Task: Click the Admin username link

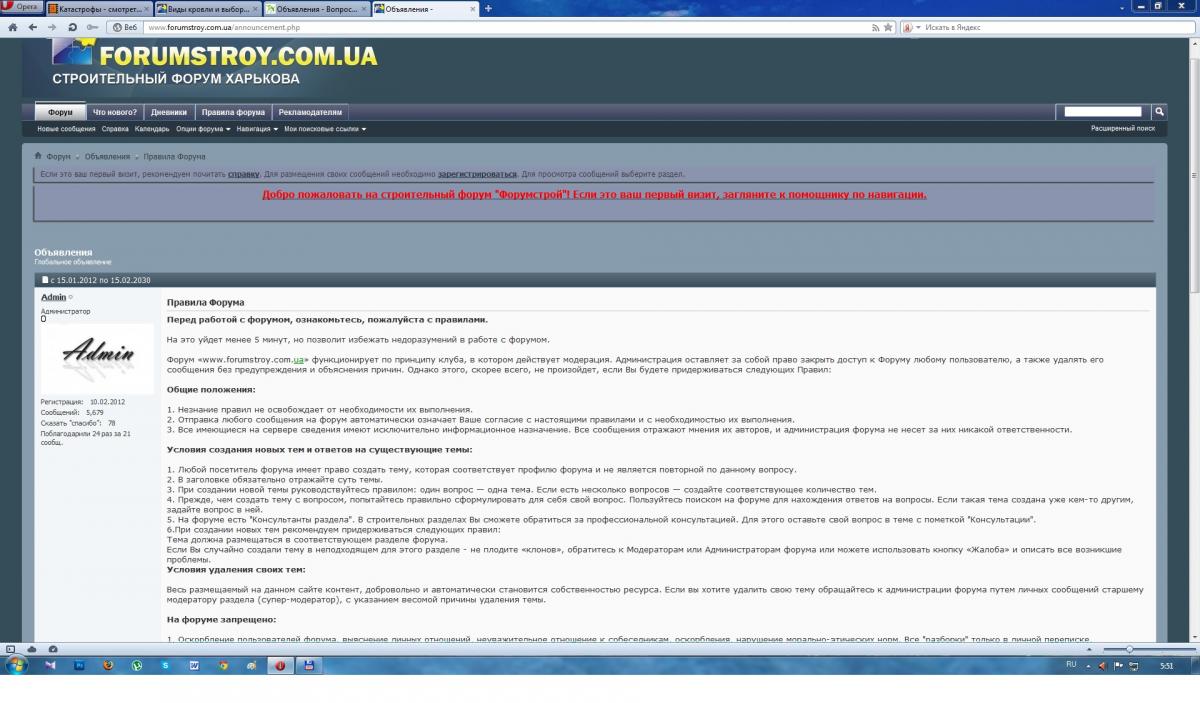Action: 53,297
